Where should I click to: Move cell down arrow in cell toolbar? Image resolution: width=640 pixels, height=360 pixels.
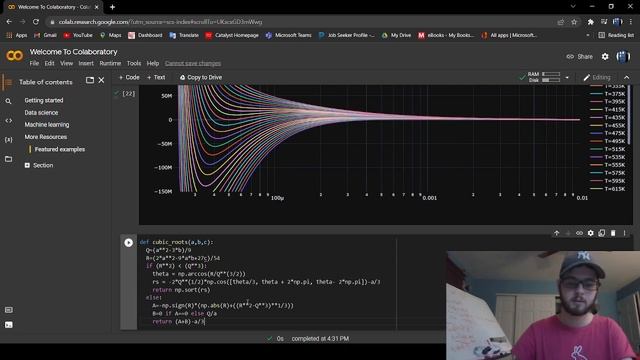point(568,233)
